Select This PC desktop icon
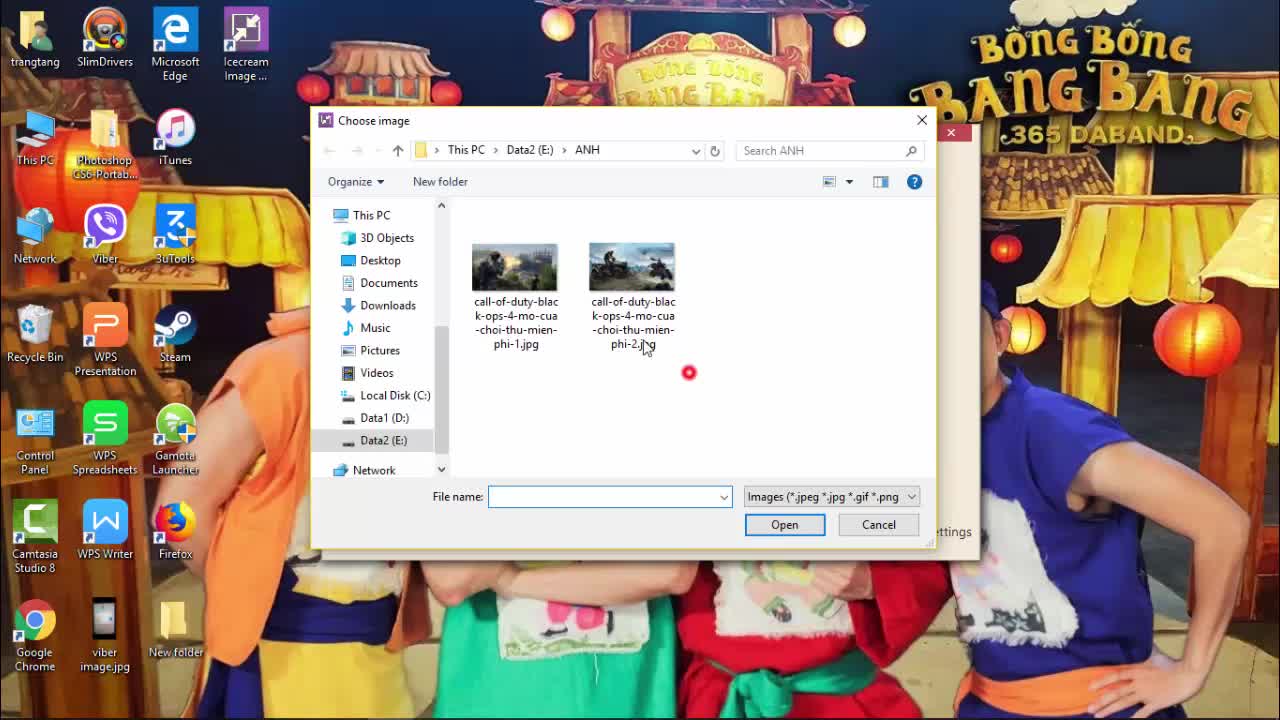 [x=35, y=138]
